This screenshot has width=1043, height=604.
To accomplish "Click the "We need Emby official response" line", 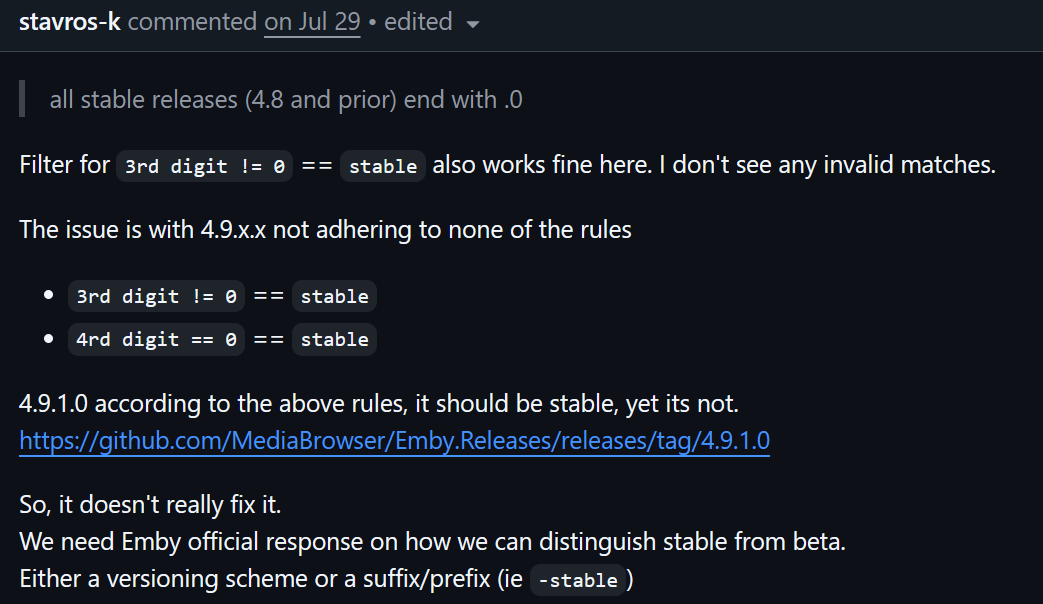I will pos(432,542).
